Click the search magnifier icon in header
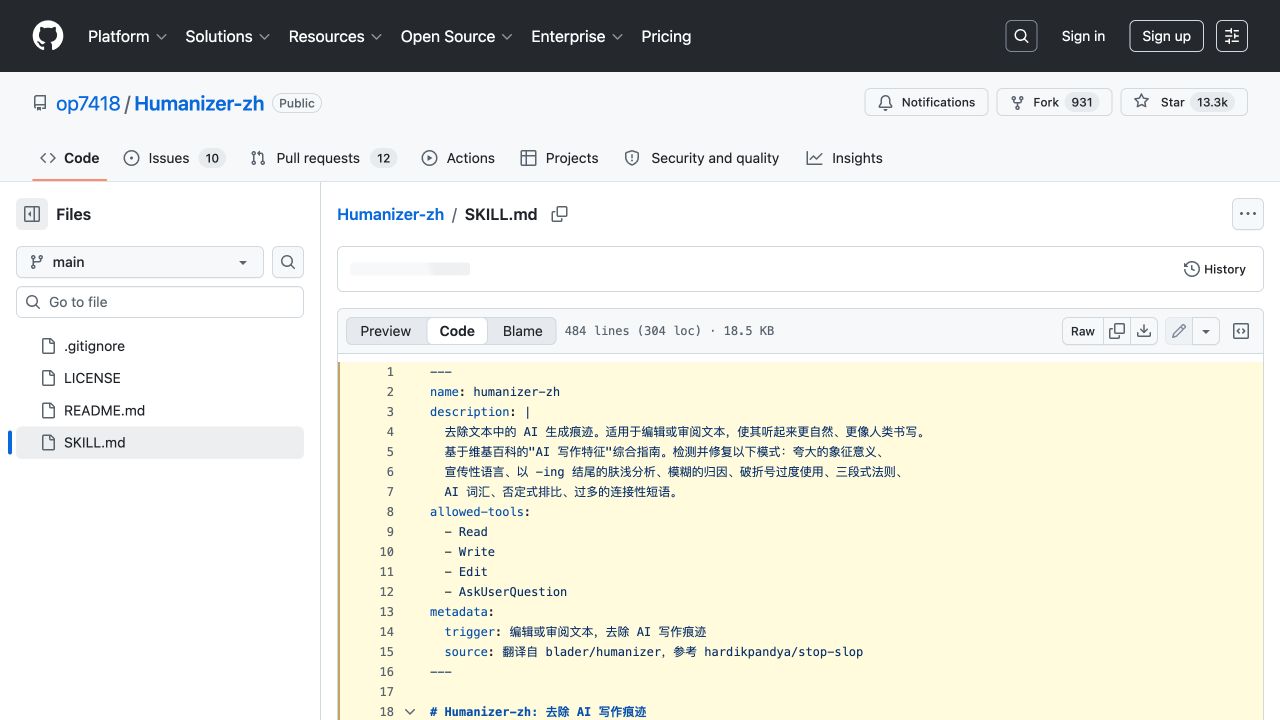 point(1021,36)
